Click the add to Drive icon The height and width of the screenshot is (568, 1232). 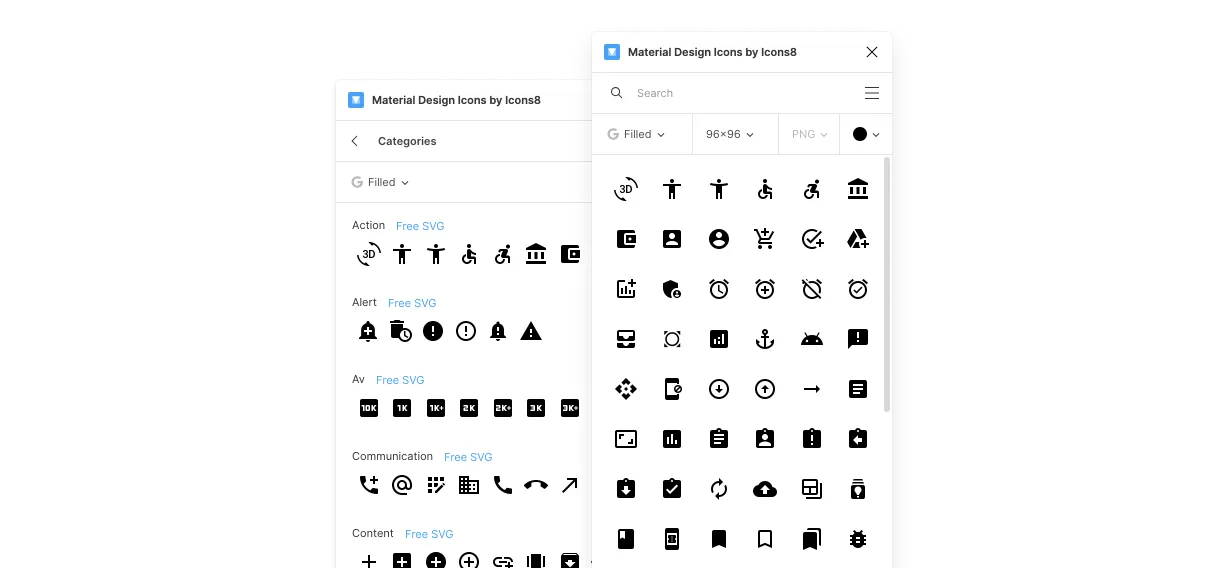858,239
